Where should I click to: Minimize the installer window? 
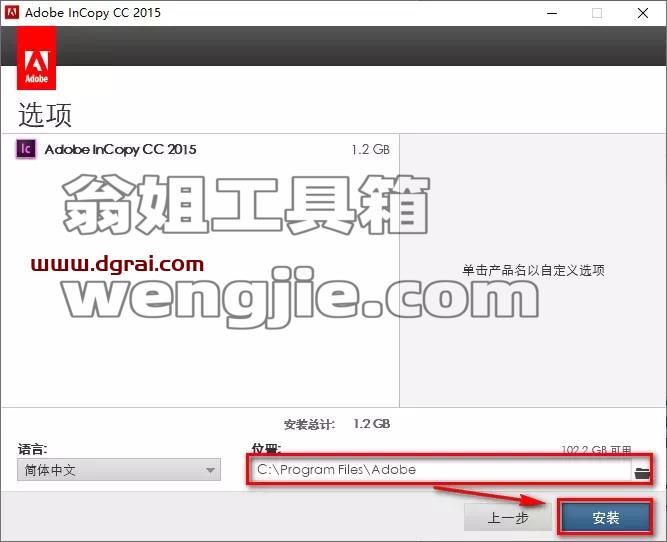click(x=552, y=13)
